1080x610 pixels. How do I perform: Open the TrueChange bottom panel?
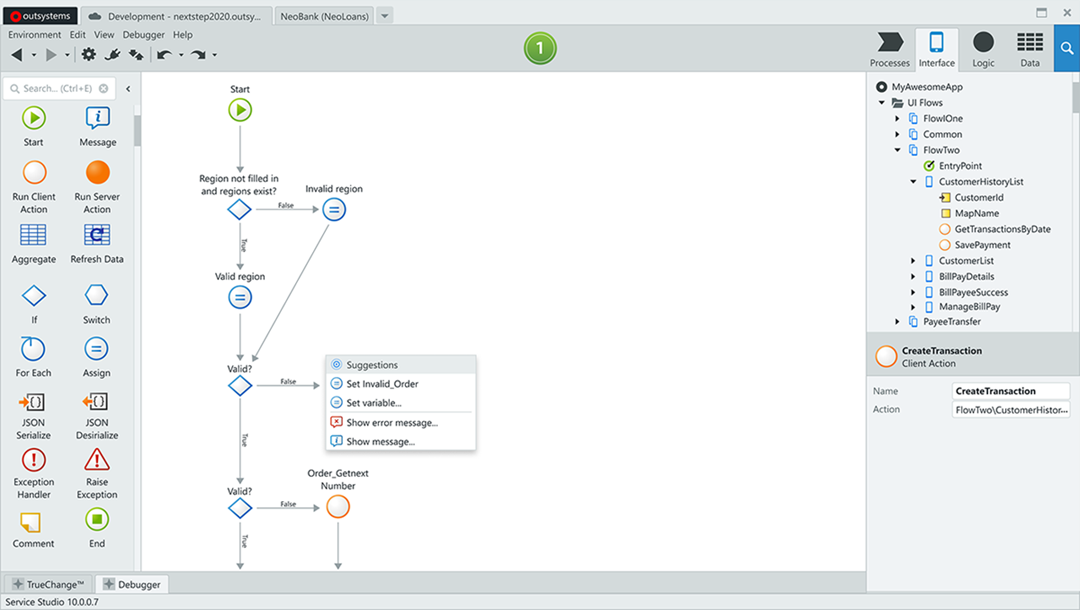click(48, 584)
